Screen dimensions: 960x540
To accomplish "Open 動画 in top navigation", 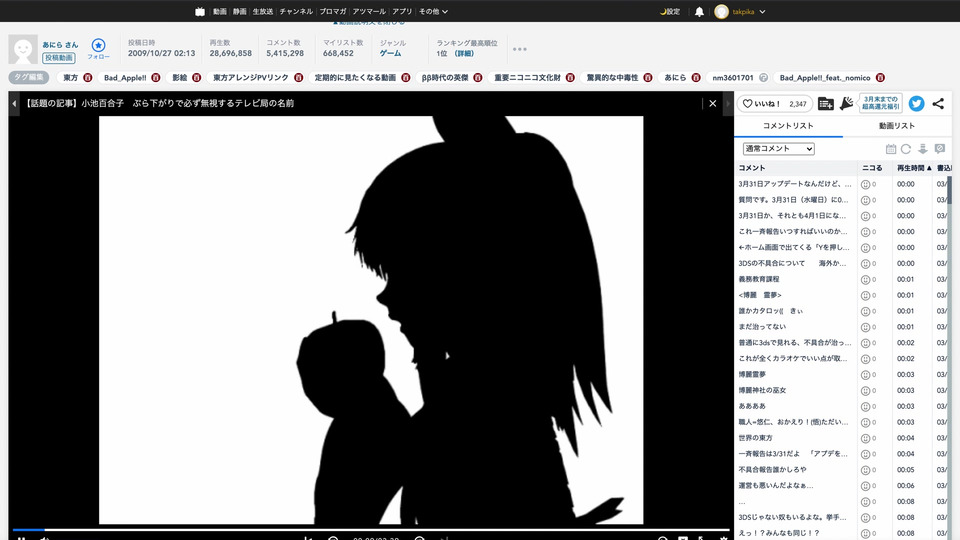I will [x=220, y=12].
